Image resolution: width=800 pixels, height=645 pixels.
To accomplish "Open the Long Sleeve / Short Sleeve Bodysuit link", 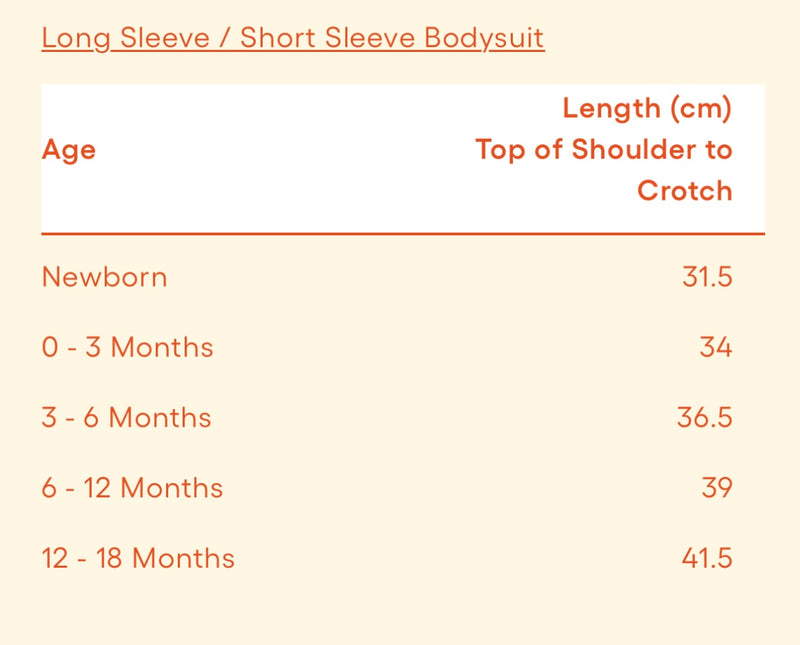I will 292,39.
